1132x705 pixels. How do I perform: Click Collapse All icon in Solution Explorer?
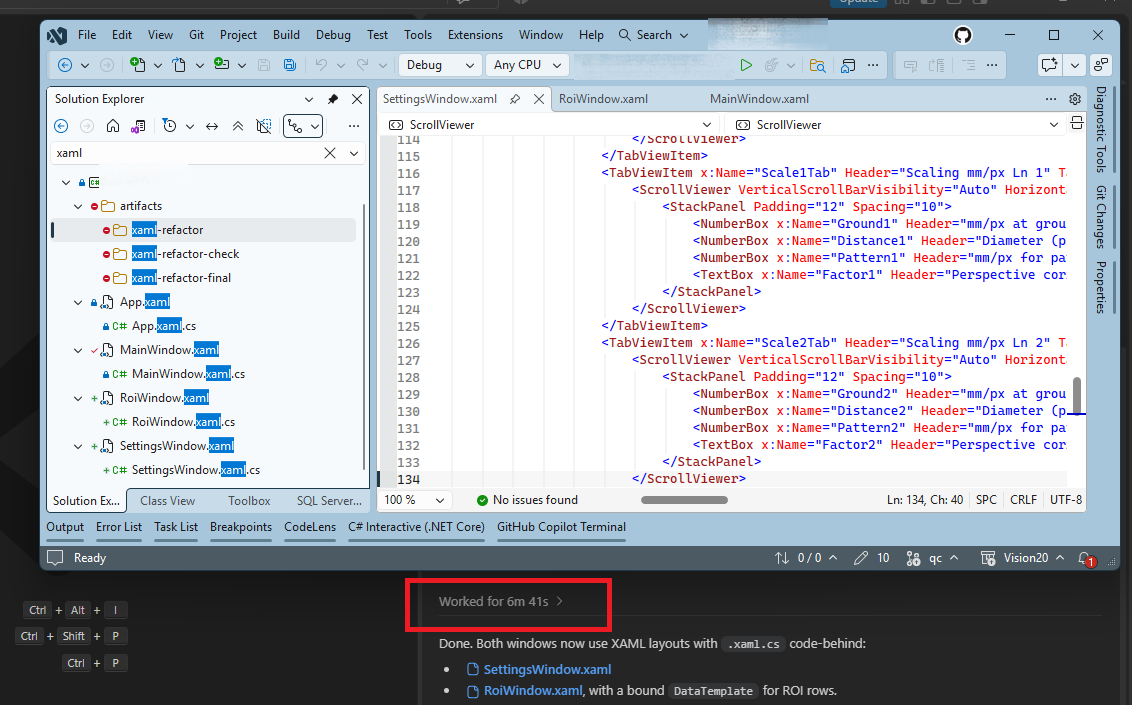click(x=238, y=126)
